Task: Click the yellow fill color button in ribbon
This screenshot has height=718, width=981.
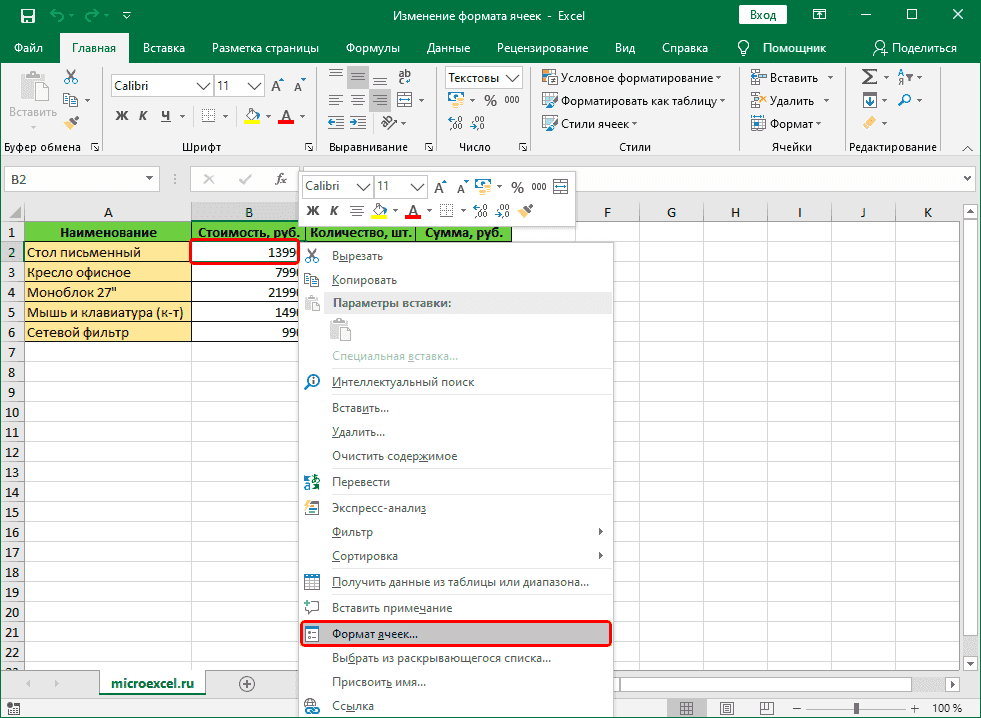Action: pyautogui.click(x=252, y=115)
